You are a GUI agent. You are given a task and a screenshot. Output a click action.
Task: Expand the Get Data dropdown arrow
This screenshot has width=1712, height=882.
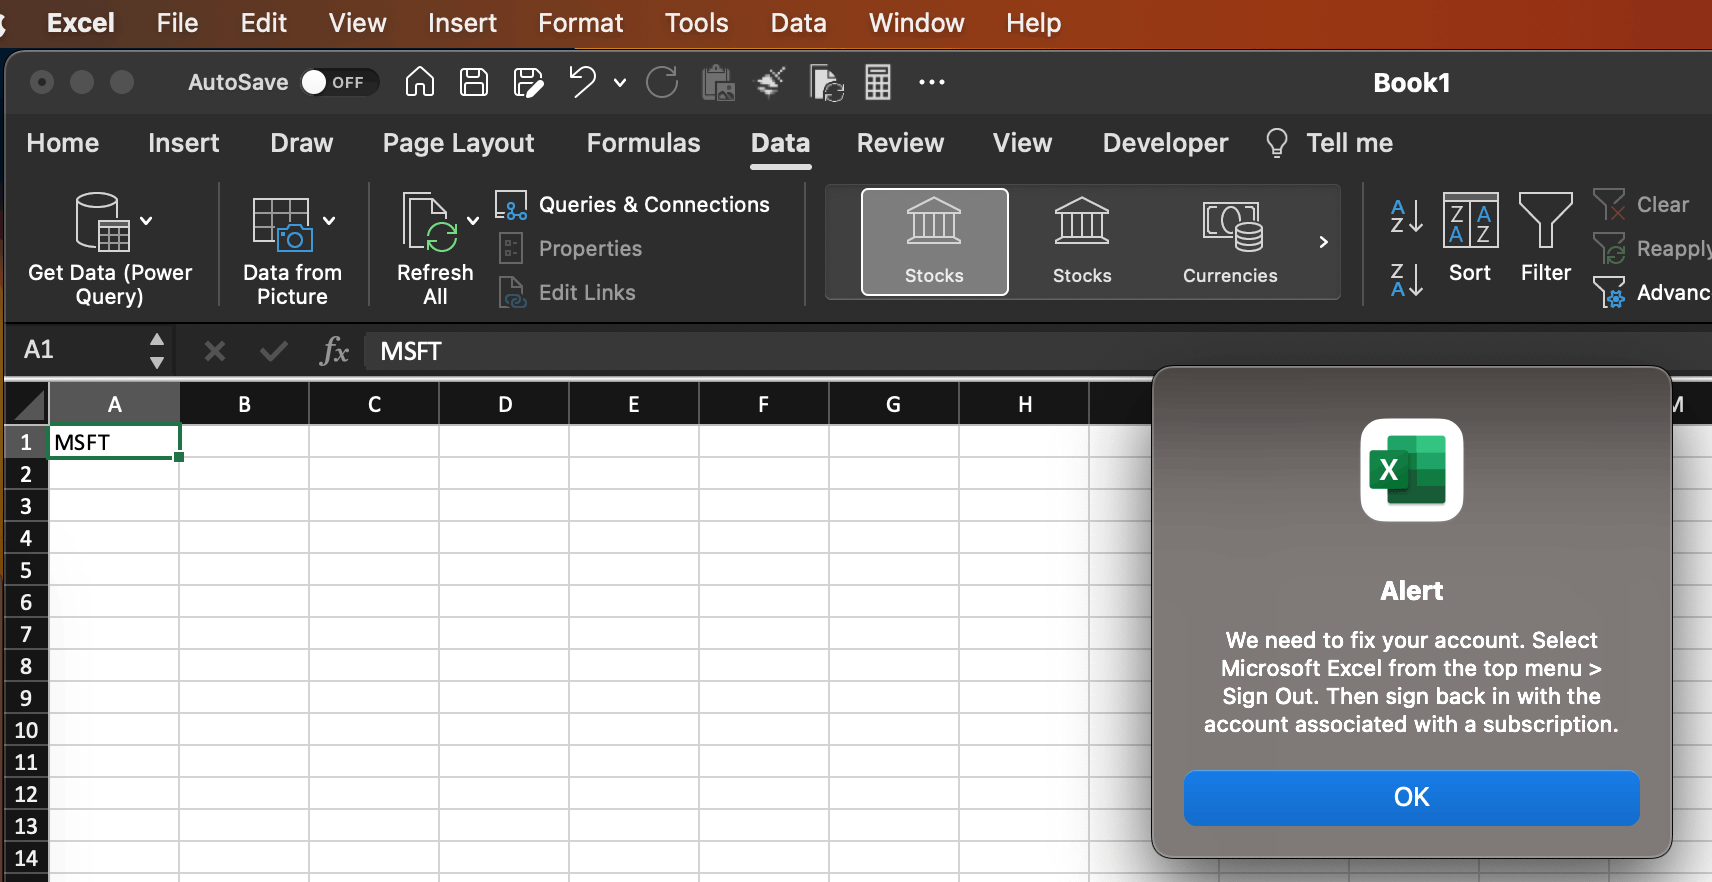click(146, 221)
